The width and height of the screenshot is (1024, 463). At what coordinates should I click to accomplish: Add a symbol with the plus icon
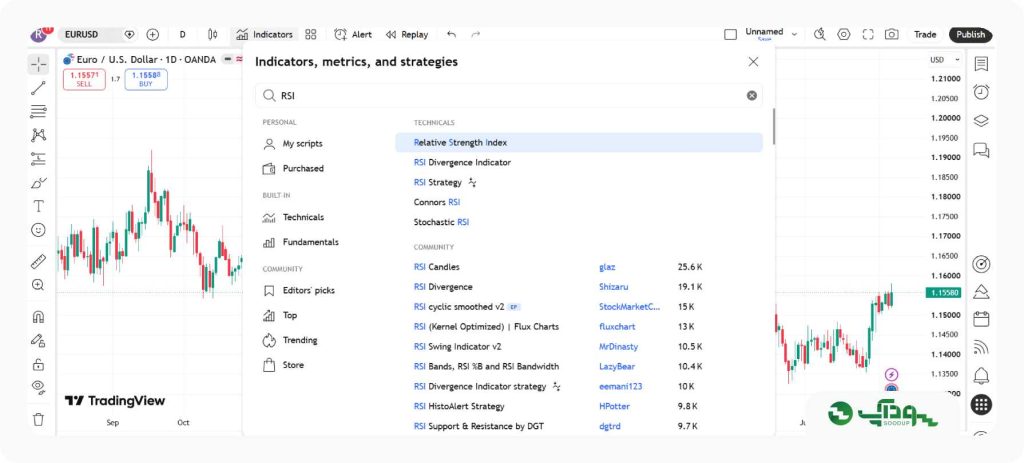point(153,35)
